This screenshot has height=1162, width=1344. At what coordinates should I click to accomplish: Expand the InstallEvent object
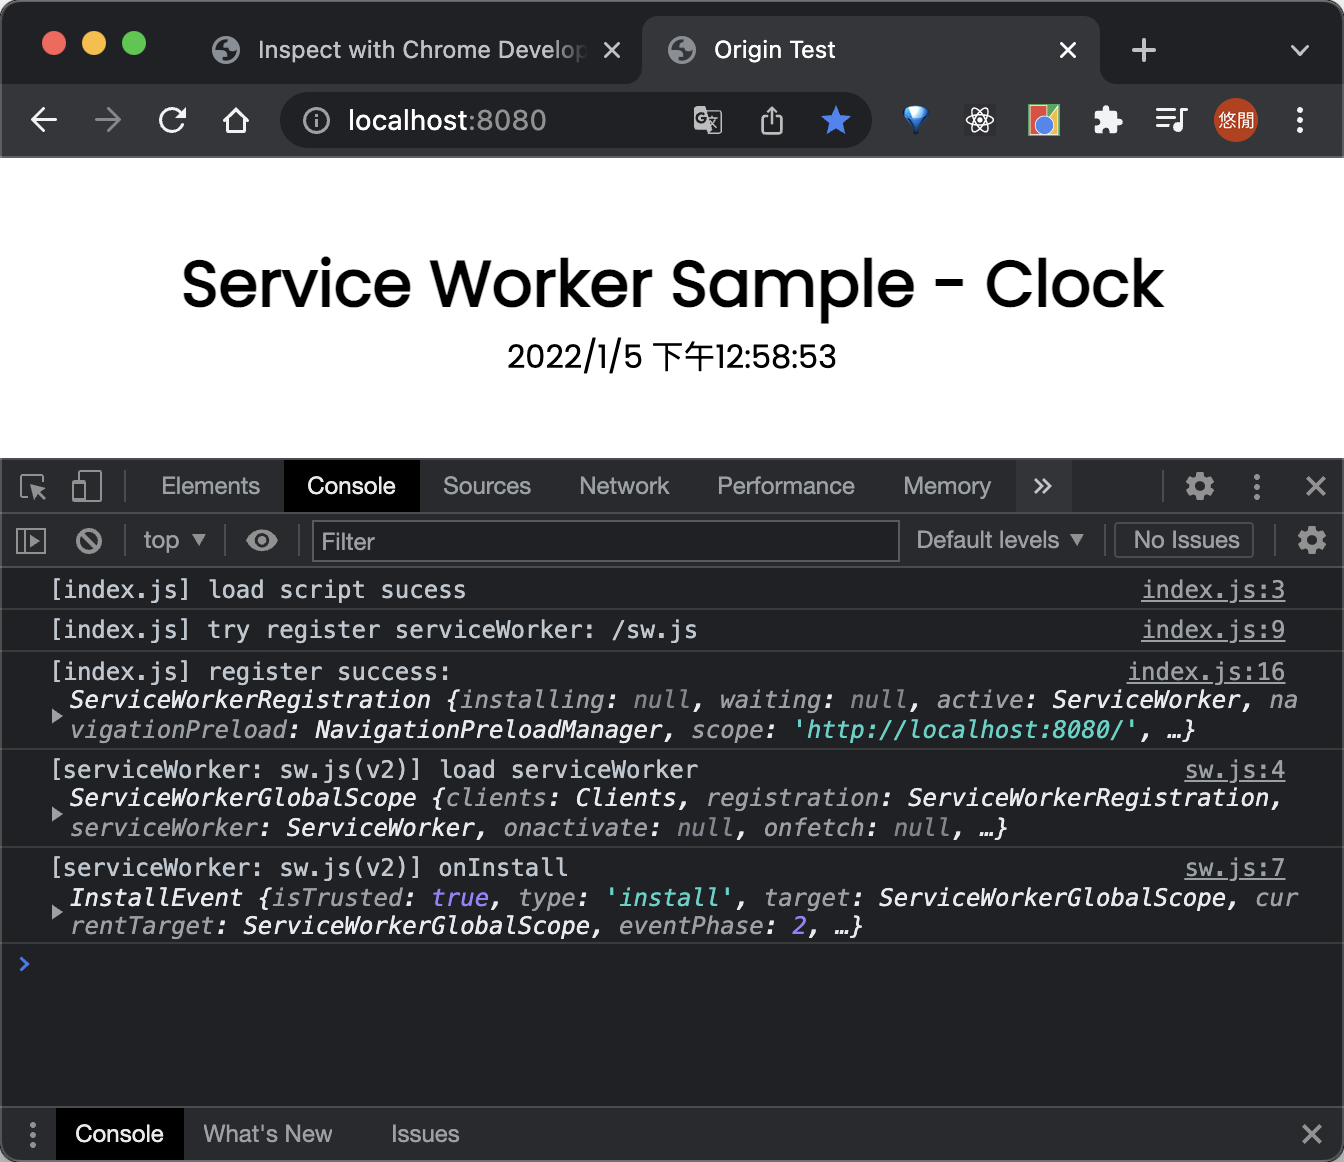(57, 911)
